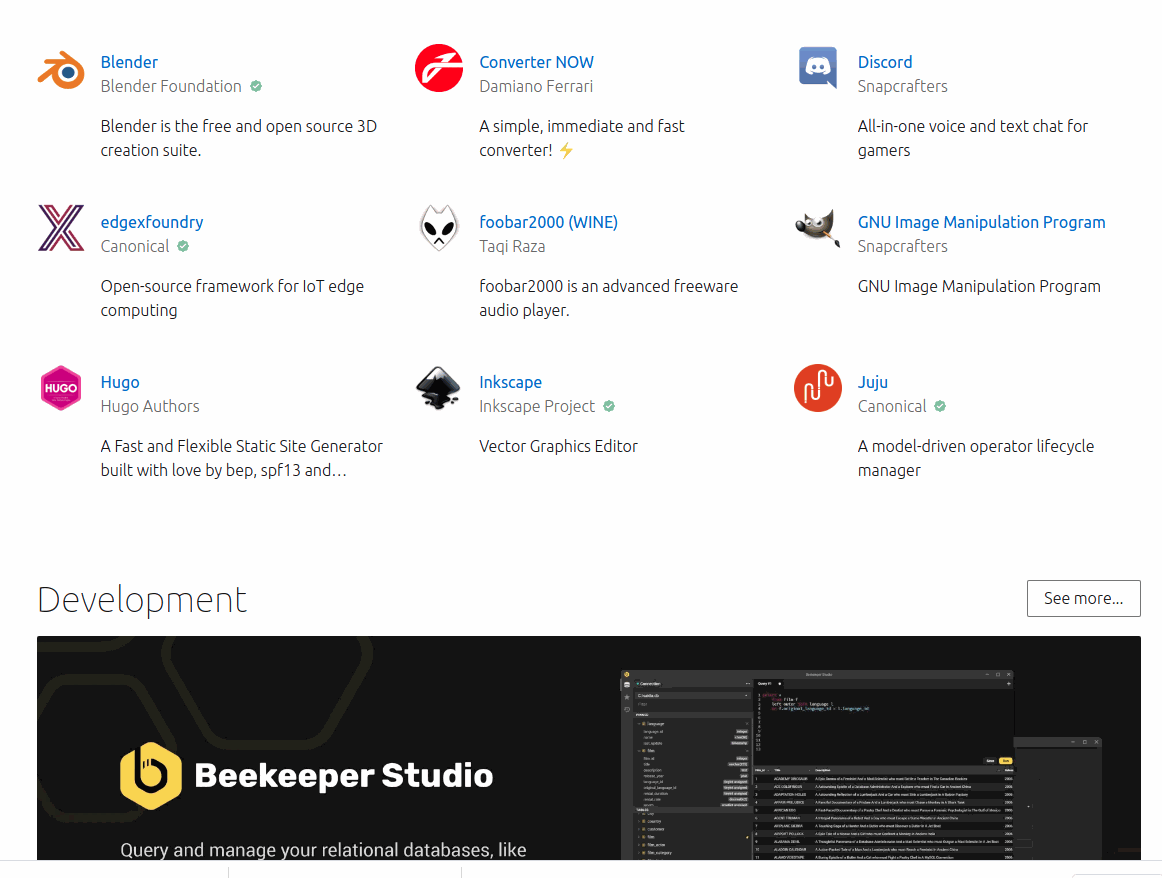Click the Blender app icon
Image resolution: width=1162 pixels, height=878 pixels.
click(x=61, y=69)
